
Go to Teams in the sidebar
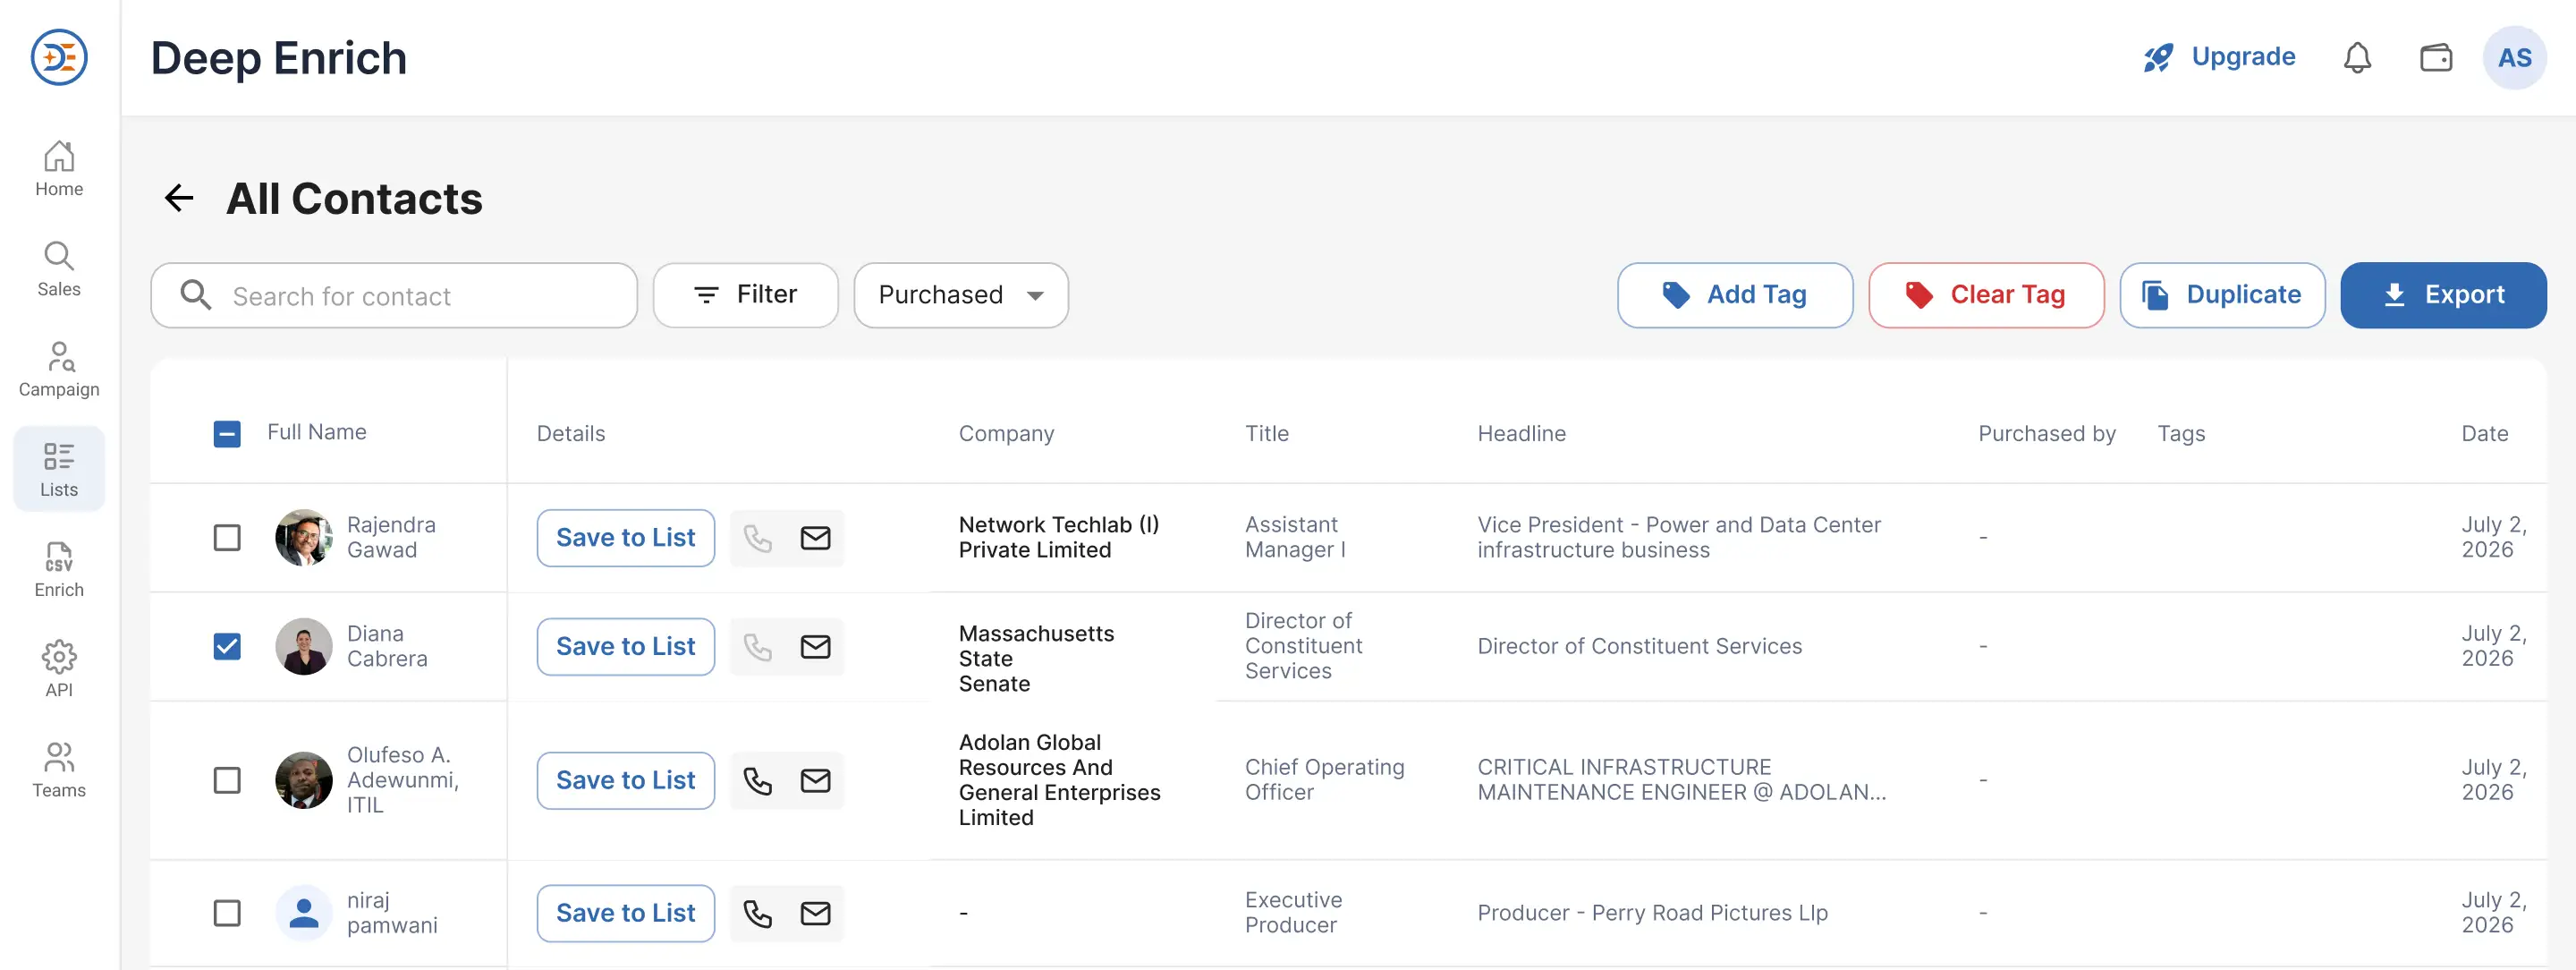pos(59,770)
